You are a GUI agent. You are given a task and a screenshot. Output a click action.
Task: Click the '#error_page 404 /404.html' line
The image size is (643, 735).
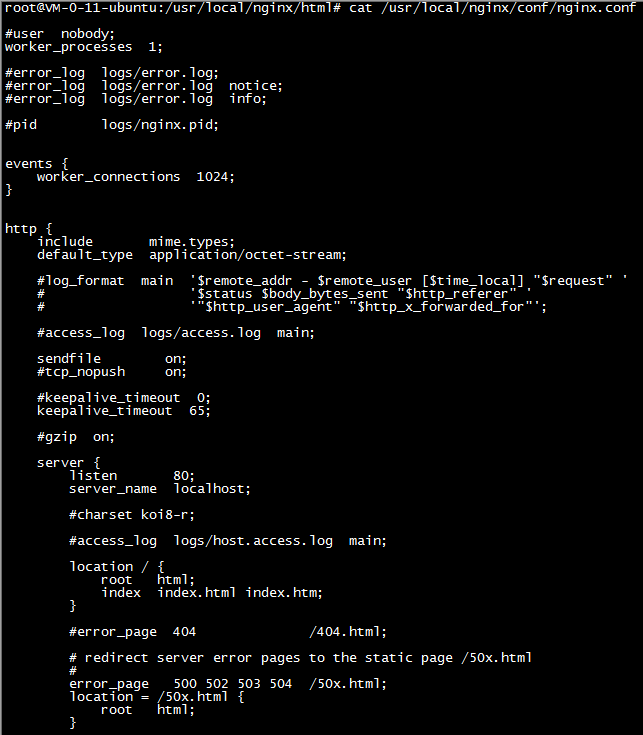click(x=228, y=632)
